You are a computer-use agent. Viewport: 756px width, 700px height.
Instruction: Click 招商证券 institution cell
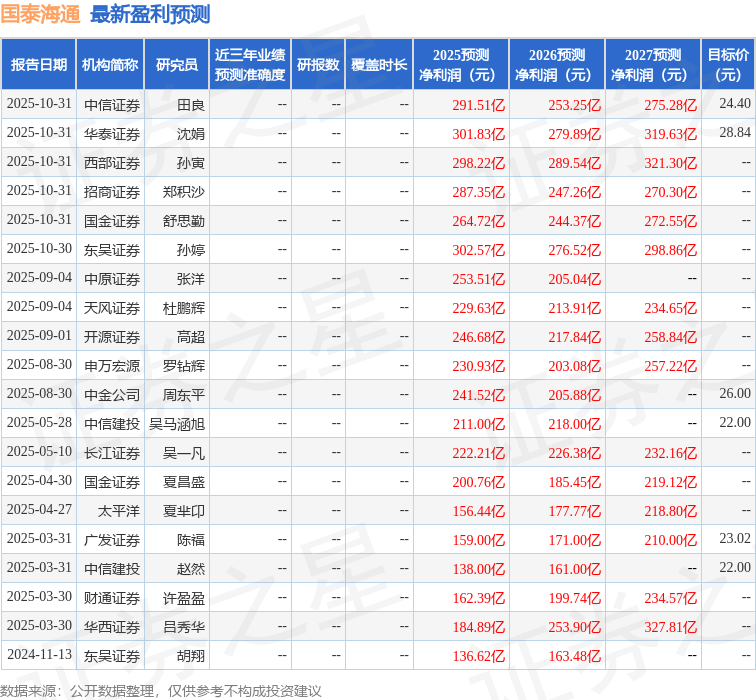[x=112, y=192]
